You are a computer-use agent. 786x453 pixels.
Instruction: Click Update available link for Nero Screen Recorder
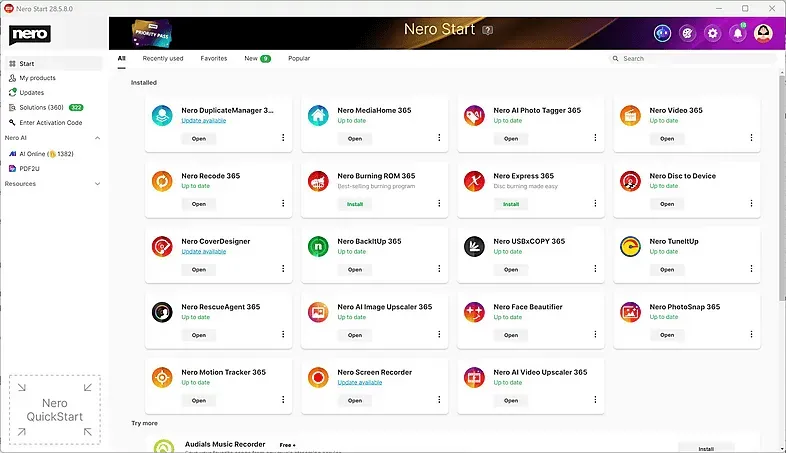pos(360,382)
